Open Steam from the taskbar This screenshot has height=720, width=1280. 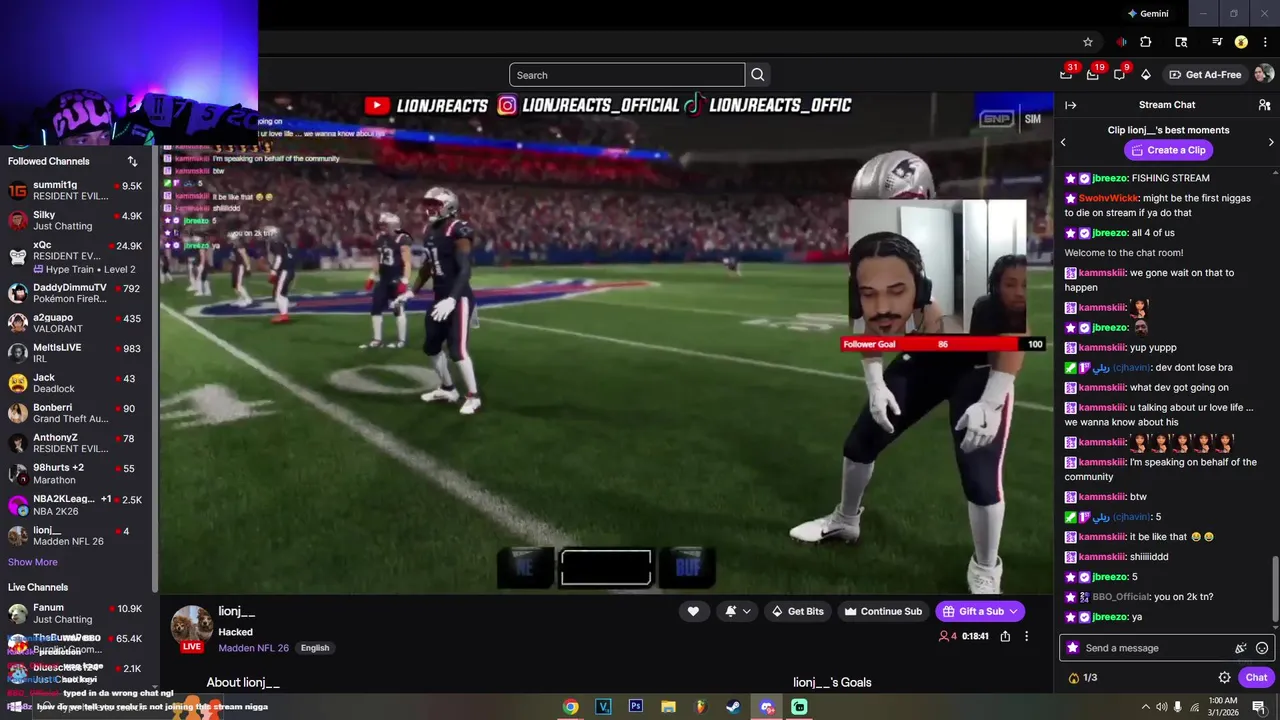click(734, 706)
